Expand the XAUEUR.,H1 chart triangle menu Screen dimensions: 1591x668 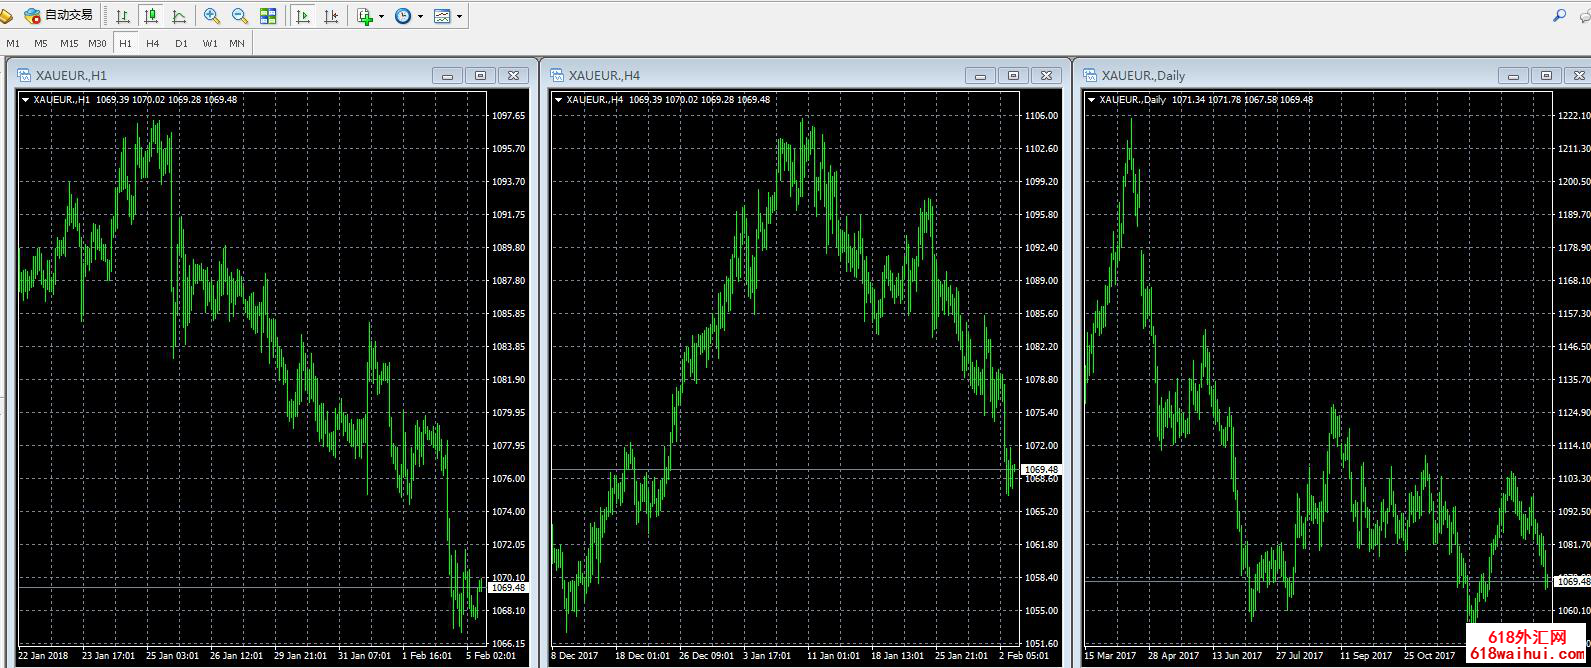pos(25,99)
